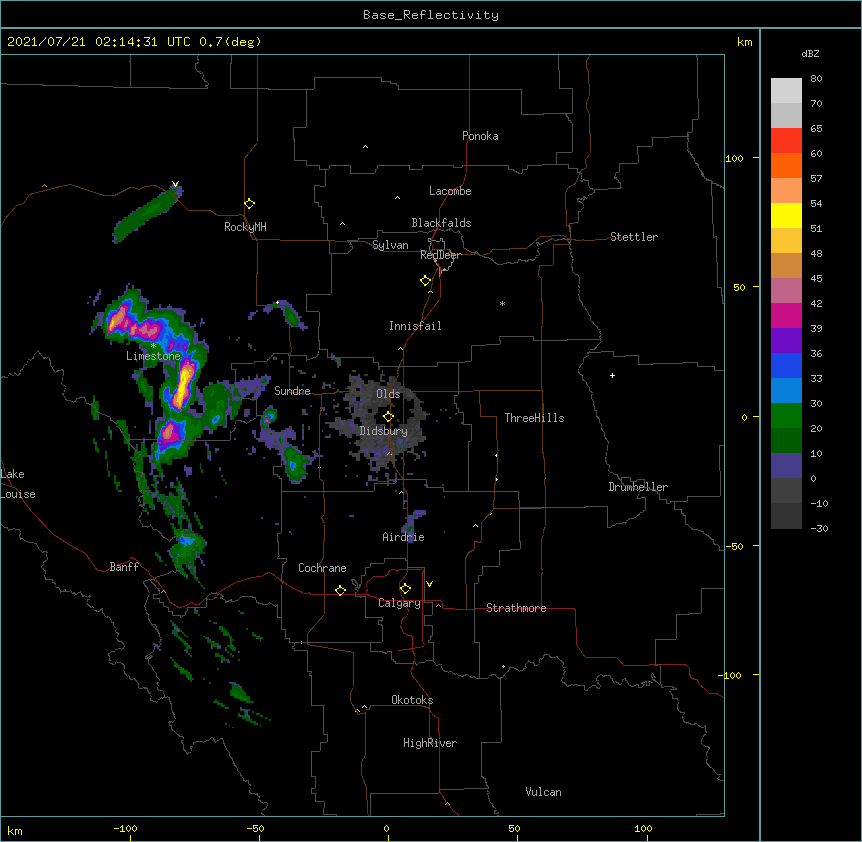862x842 pixels.
Task: Click the Innisfail city label
Action: click(x=415, y=326)
